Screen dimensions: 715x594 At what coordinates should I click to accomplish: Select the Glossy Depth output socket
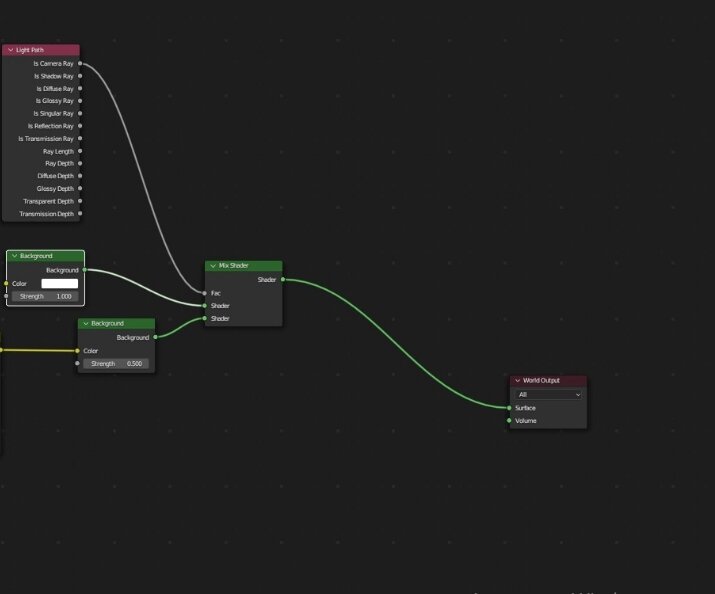(x=80, y=188)
